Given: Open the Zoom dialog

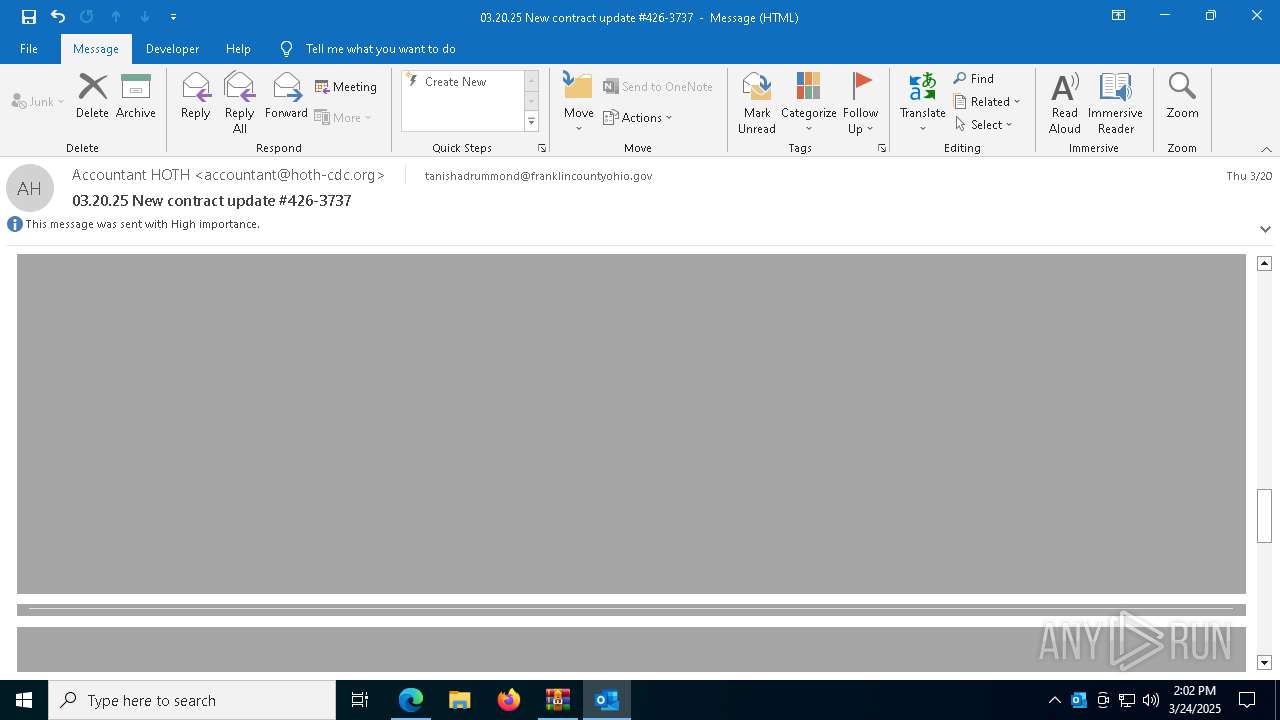Looking at the screenshot, I should (x=1182, y=96).
